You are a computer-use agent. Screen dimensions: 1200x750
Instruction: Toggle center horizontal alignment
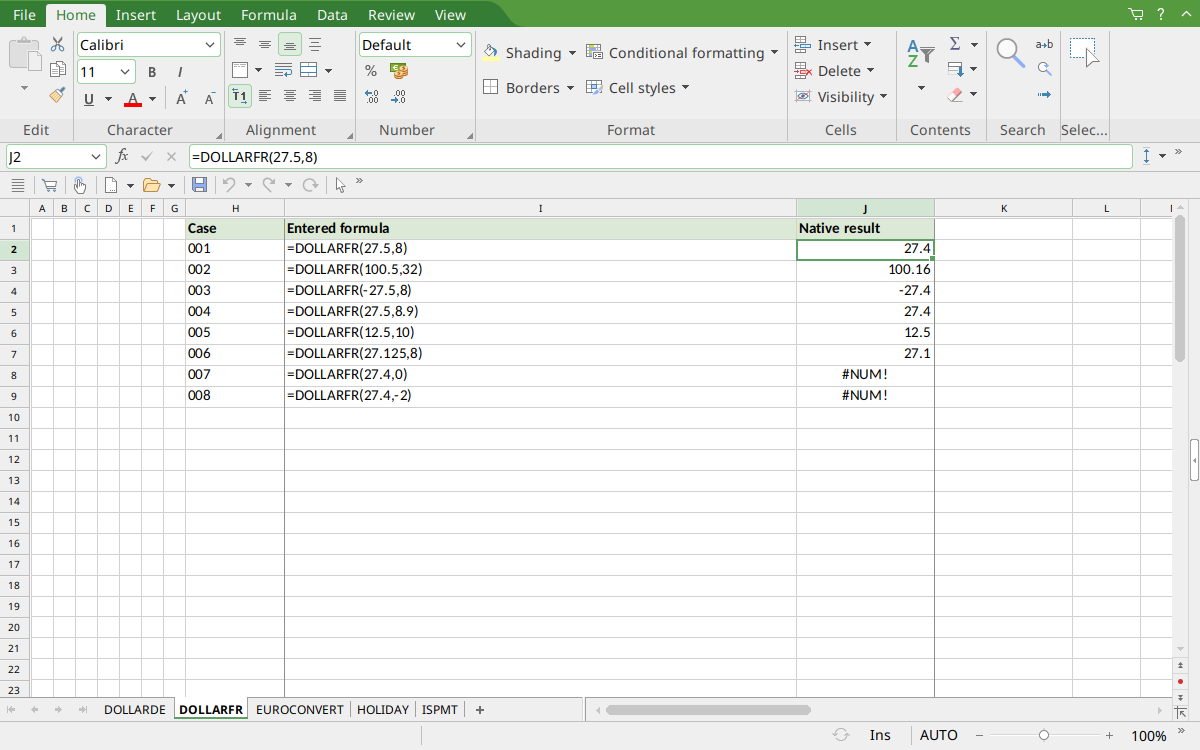[290, 96]
